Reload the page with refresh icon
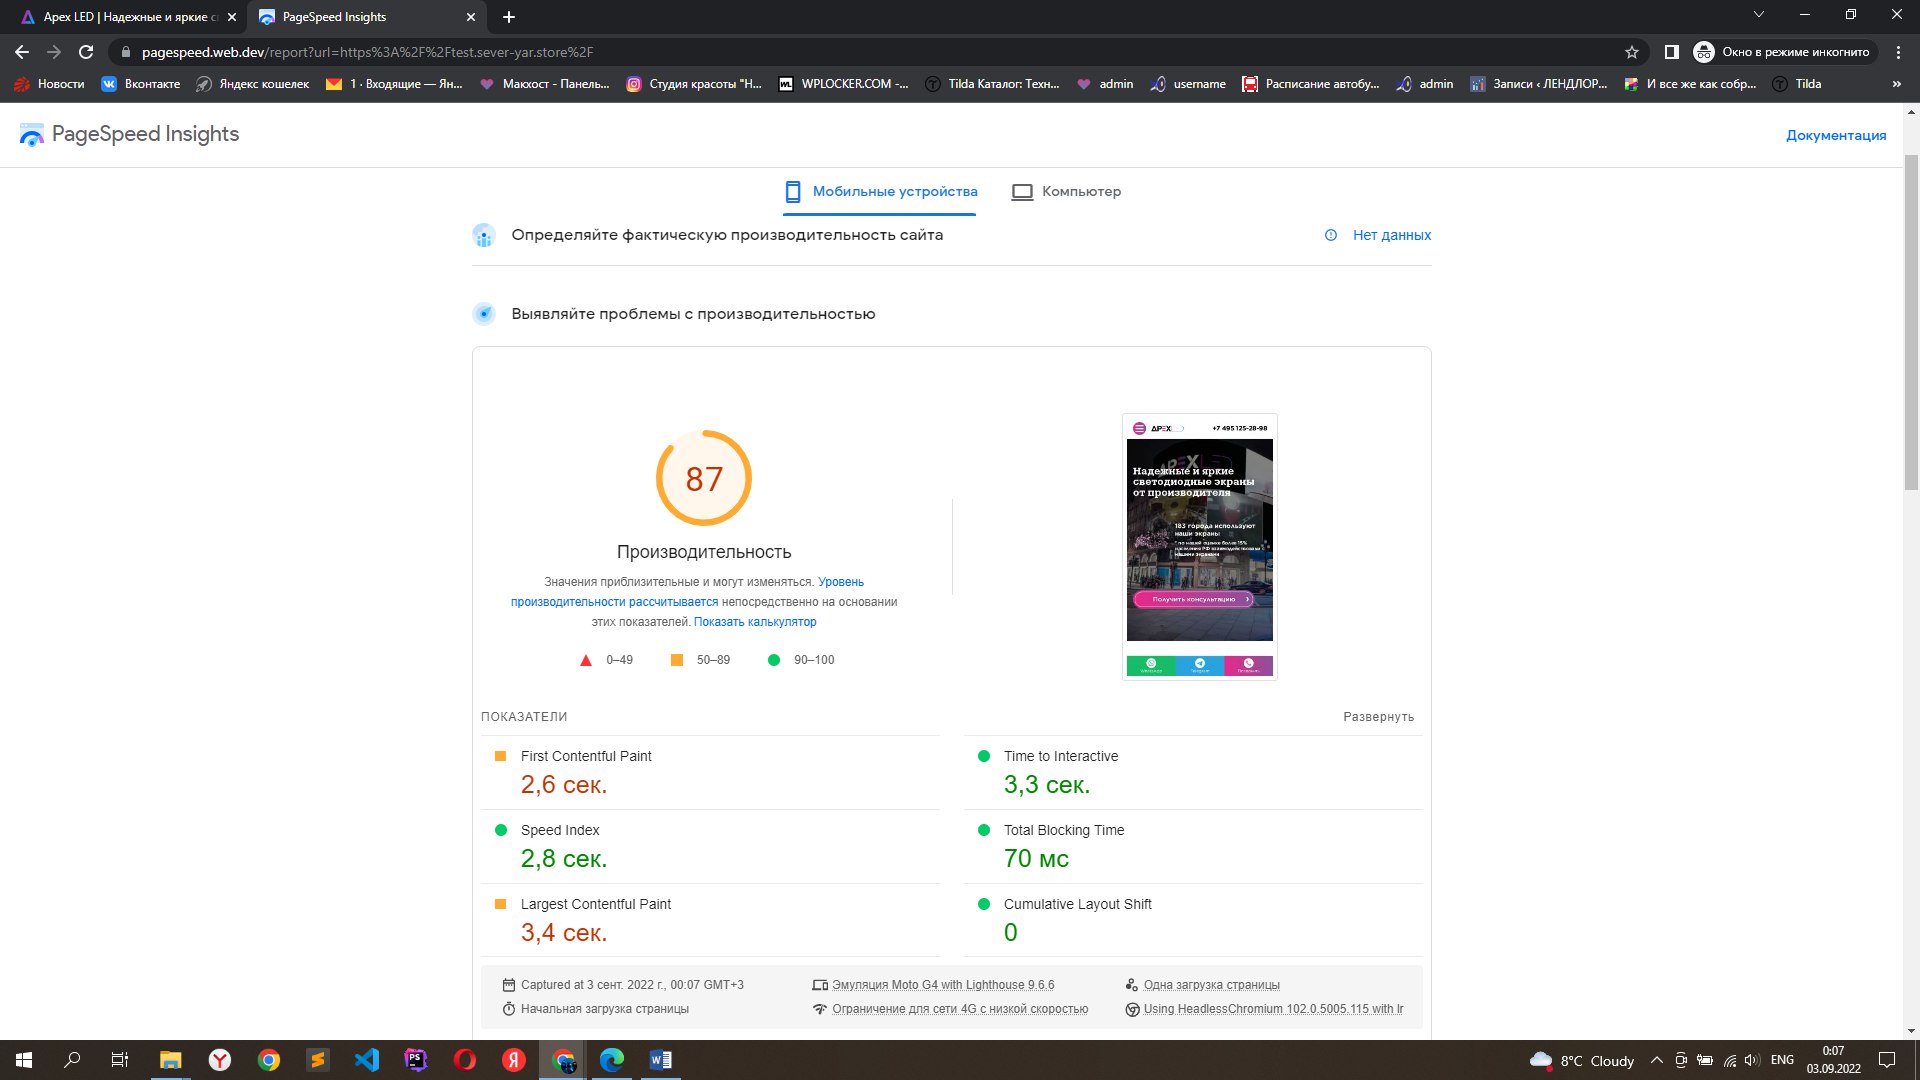 pyautogui.click(x=86, y=52)
